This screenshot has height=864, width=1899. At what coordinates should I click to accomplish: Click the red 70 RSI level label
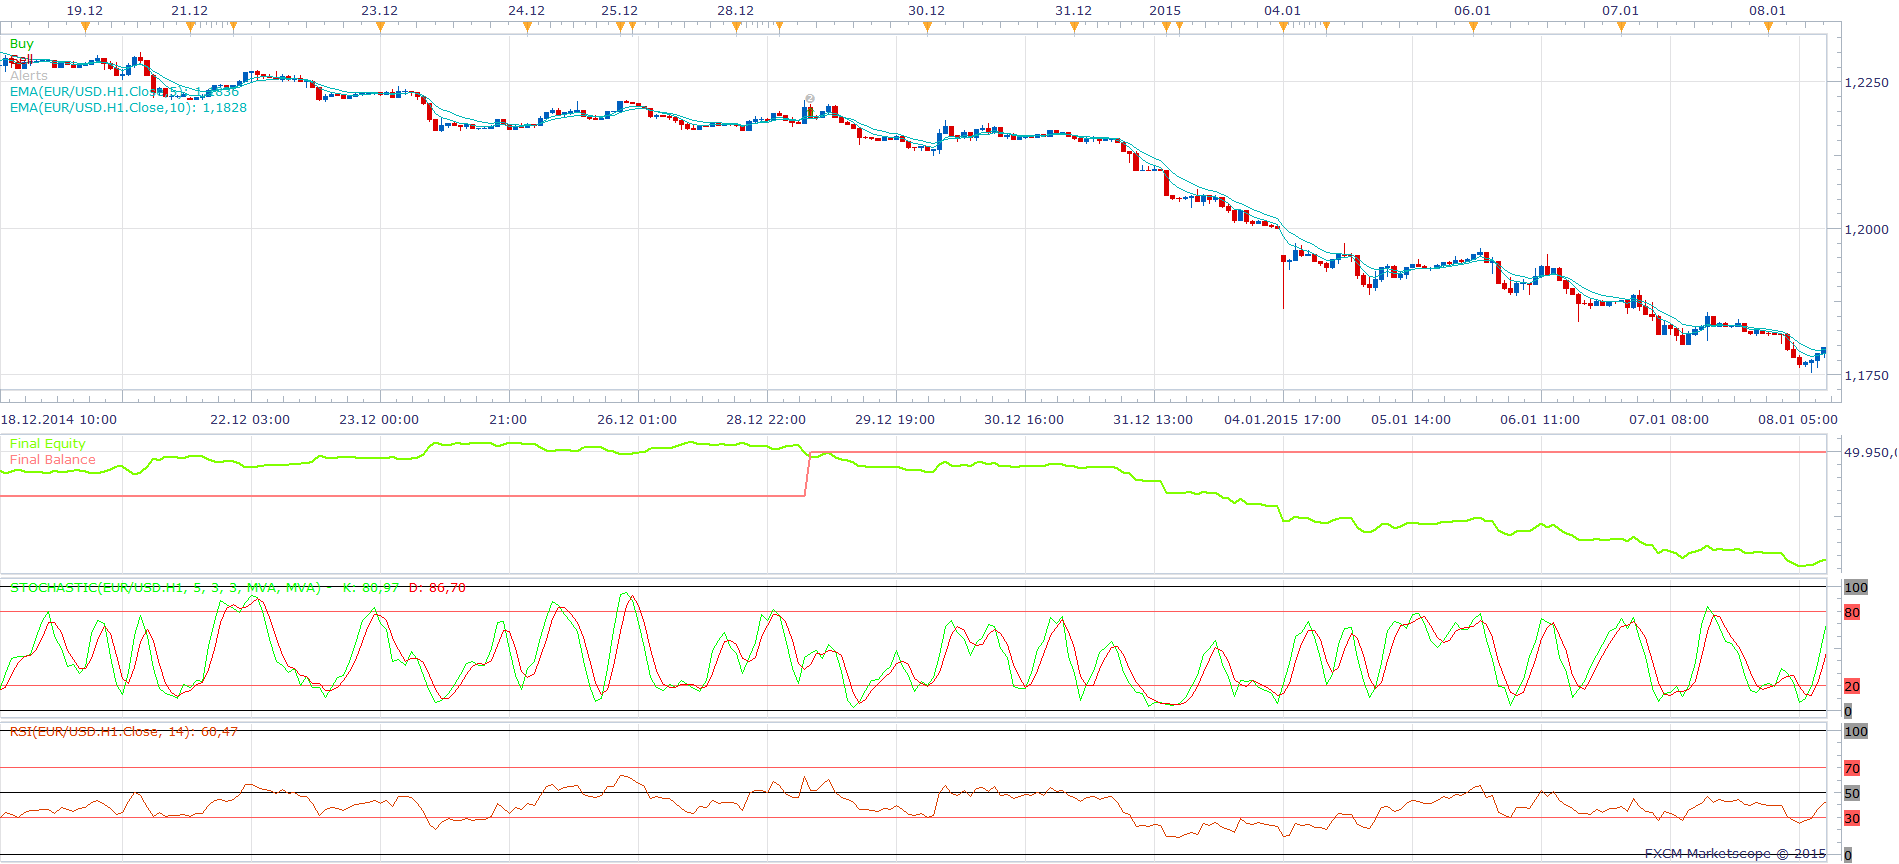pos(1852,769)
